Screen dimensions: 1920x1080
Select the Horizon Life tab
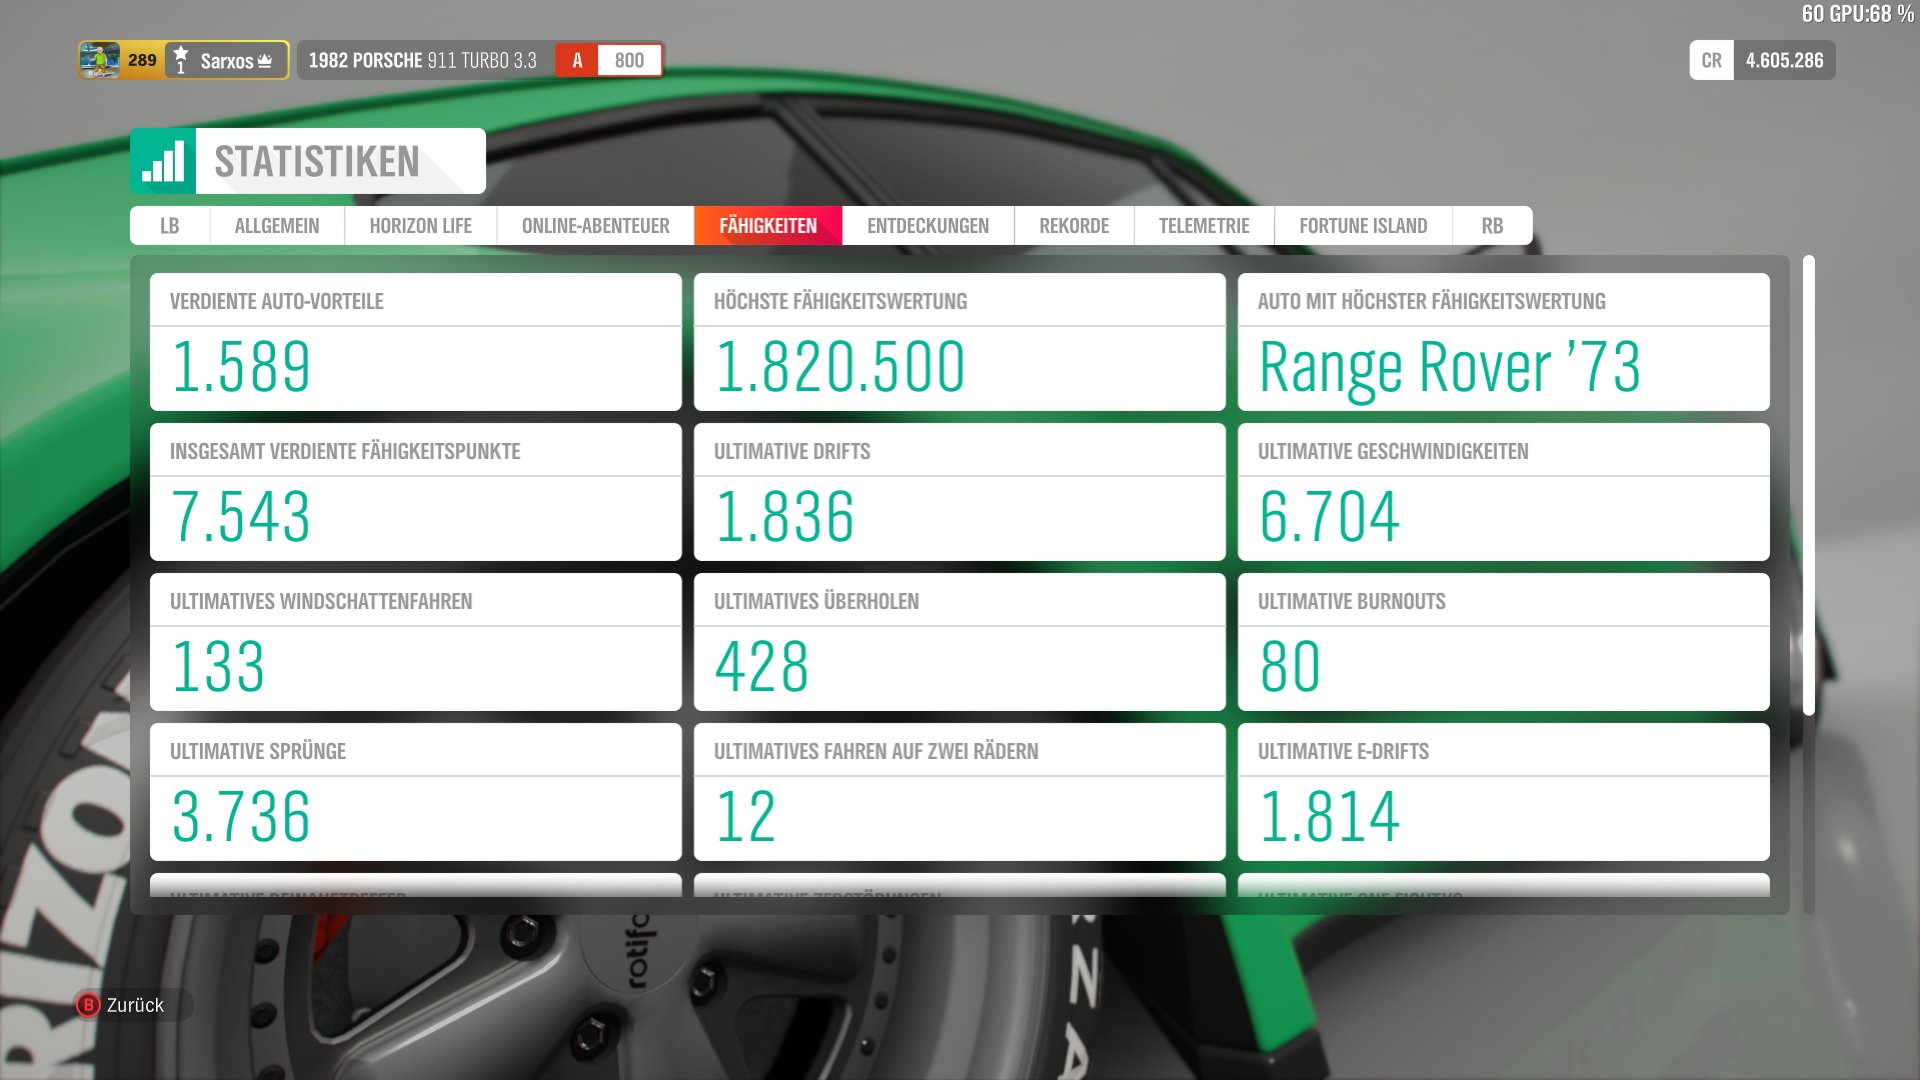[420, 226]
